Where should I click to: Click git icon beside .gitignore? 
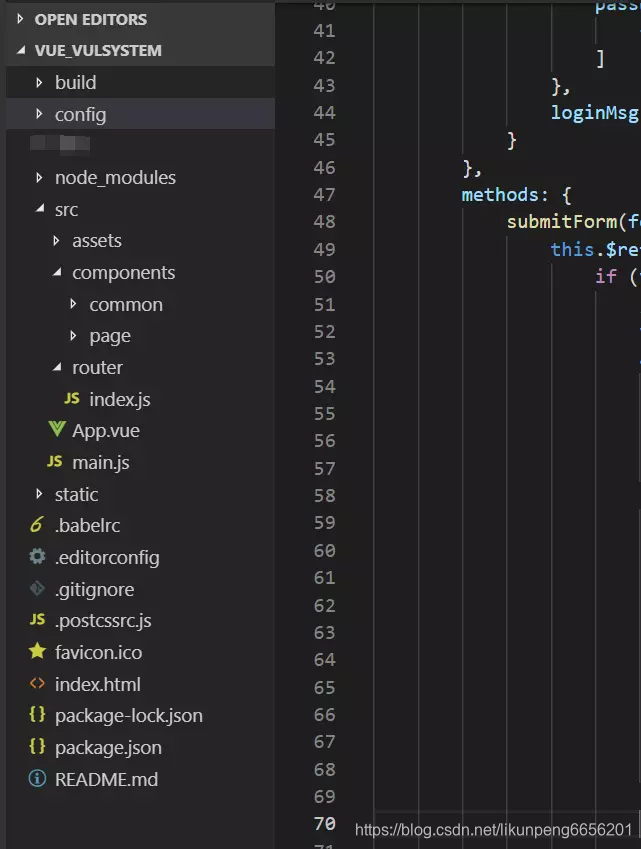point(37,588)
